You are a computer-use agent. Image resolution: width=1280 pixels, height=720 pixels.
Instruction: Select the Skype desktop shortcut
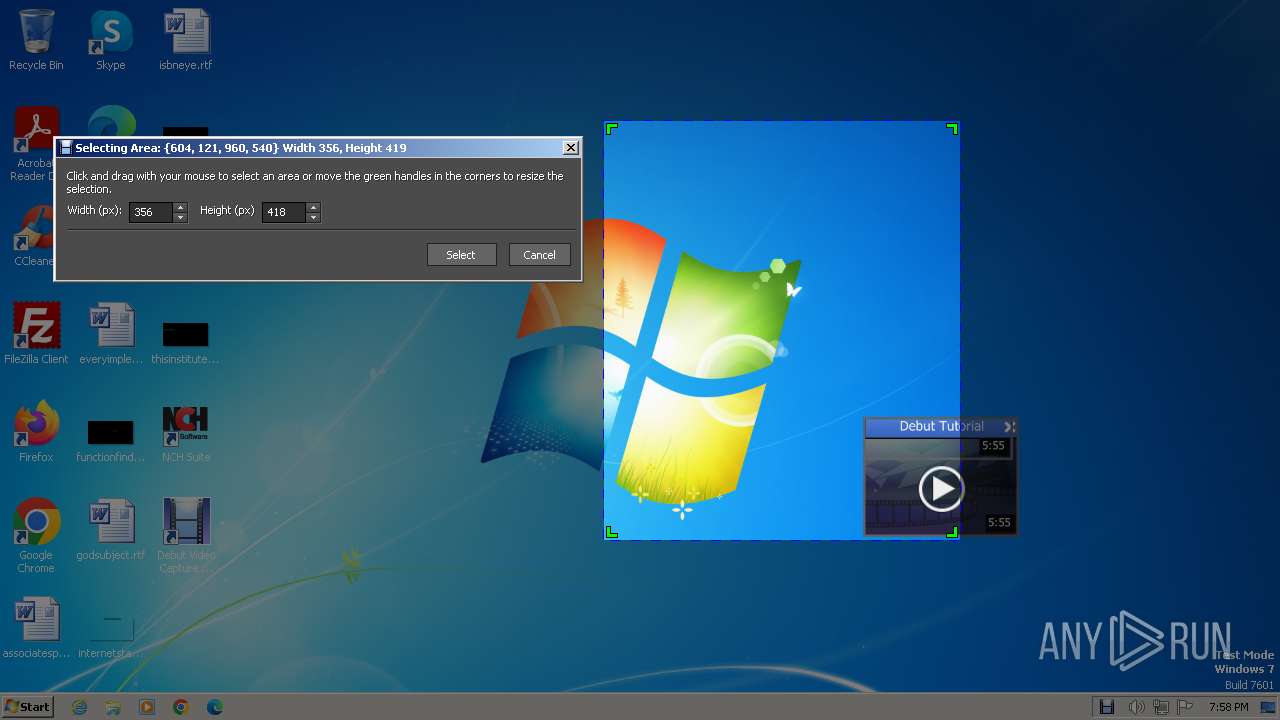pyautogui.click(x=111, y=40)
